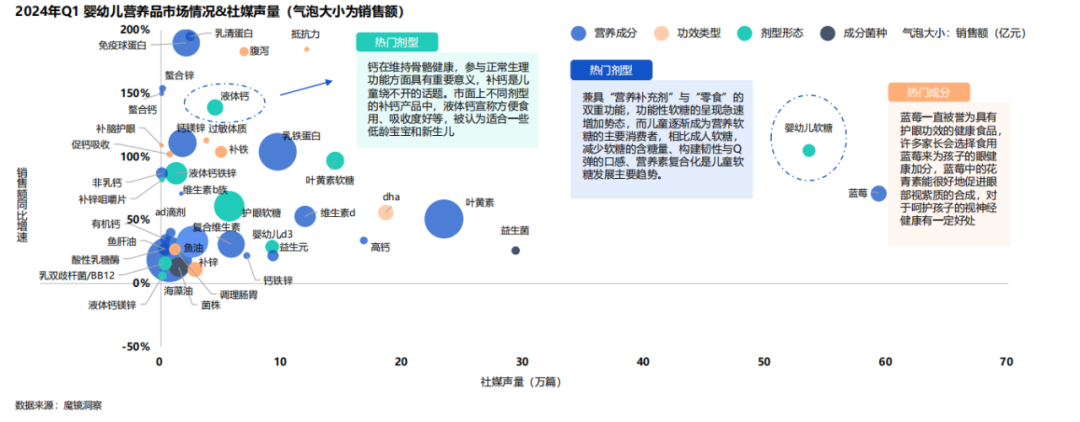
Task: Click the dark 益生菌 bubble
Action: pyautogui.click(x=515, y=250)
